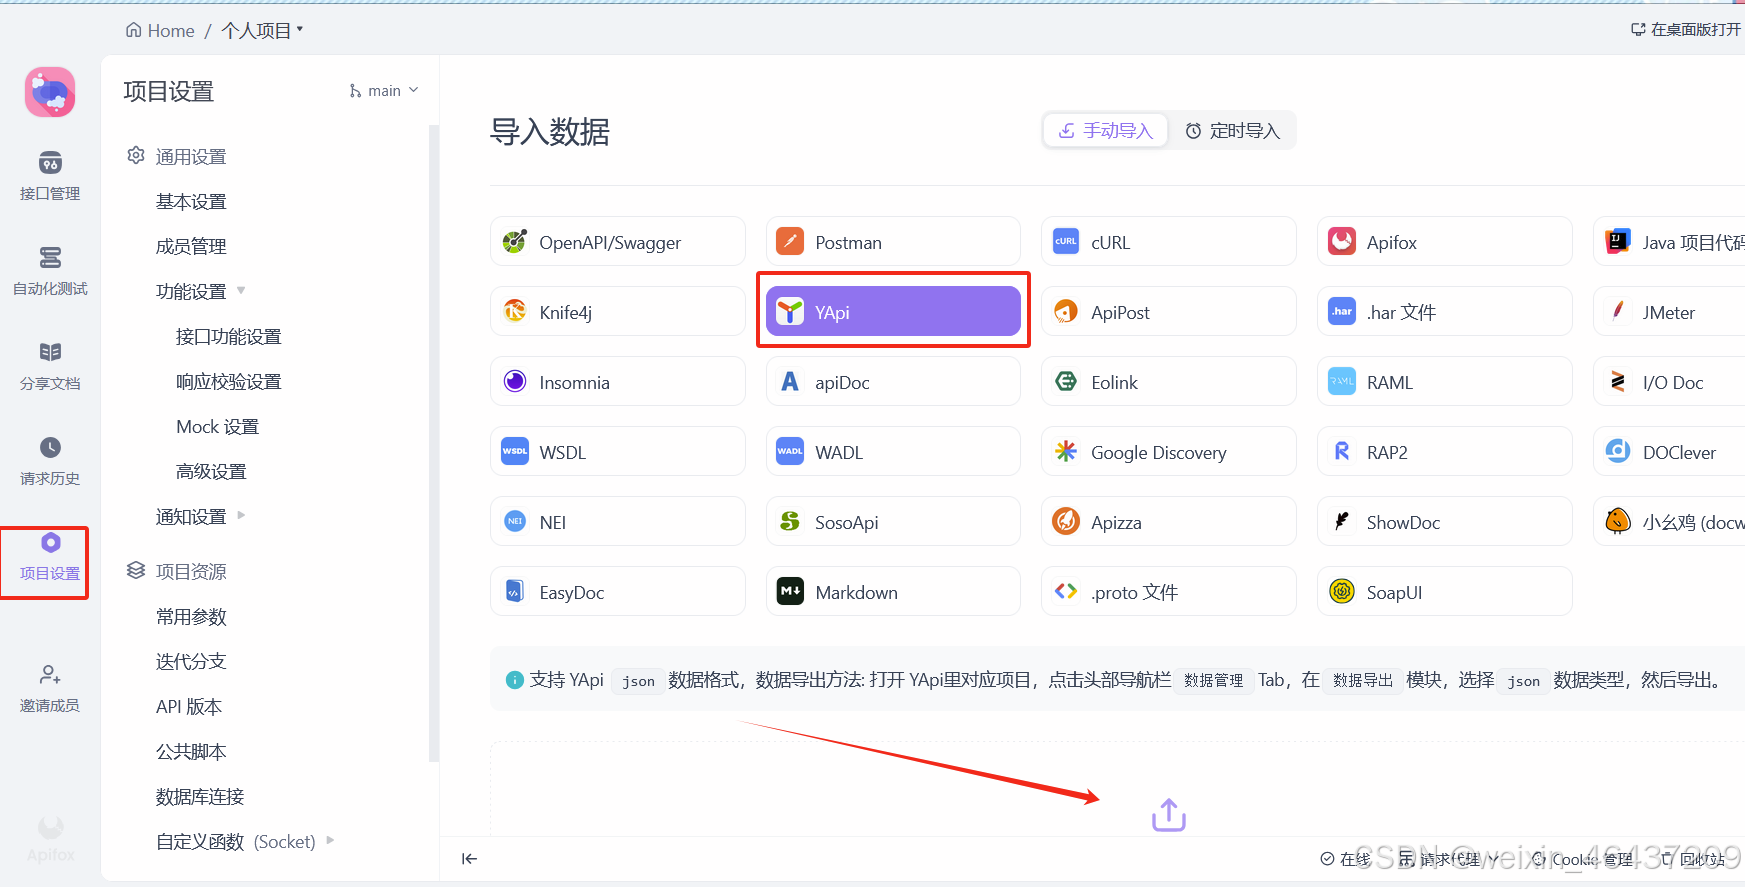The height and width of the screenshot is (887, 1745).
Task: Click the upload icon in drop area
Action: [x=1169, y=815]
